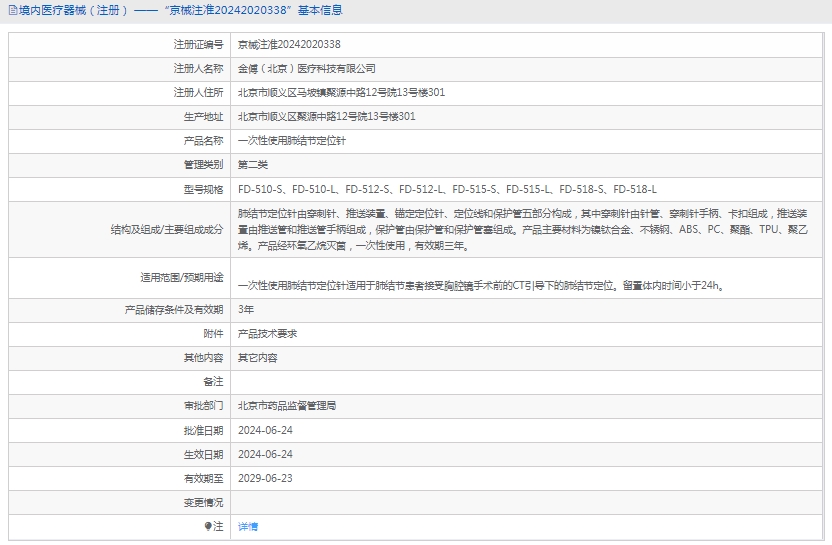Click the 生产地址 address value
Image resolution: width=832 pixels, height=545 pixels.
[326, 117]
